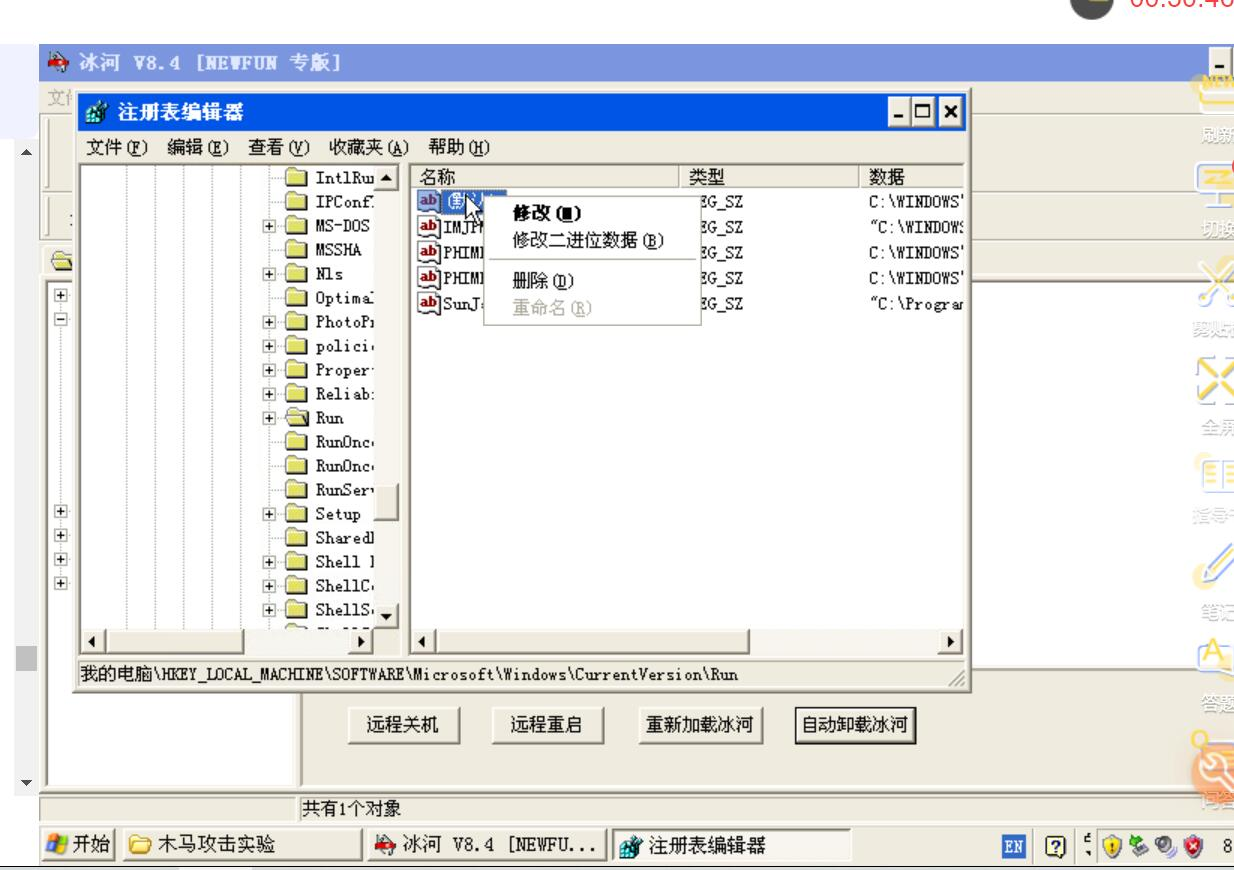Select the SunJa string value icon
The width and height of the screenshot is (1234, 870).
click(x=428, y=302)
